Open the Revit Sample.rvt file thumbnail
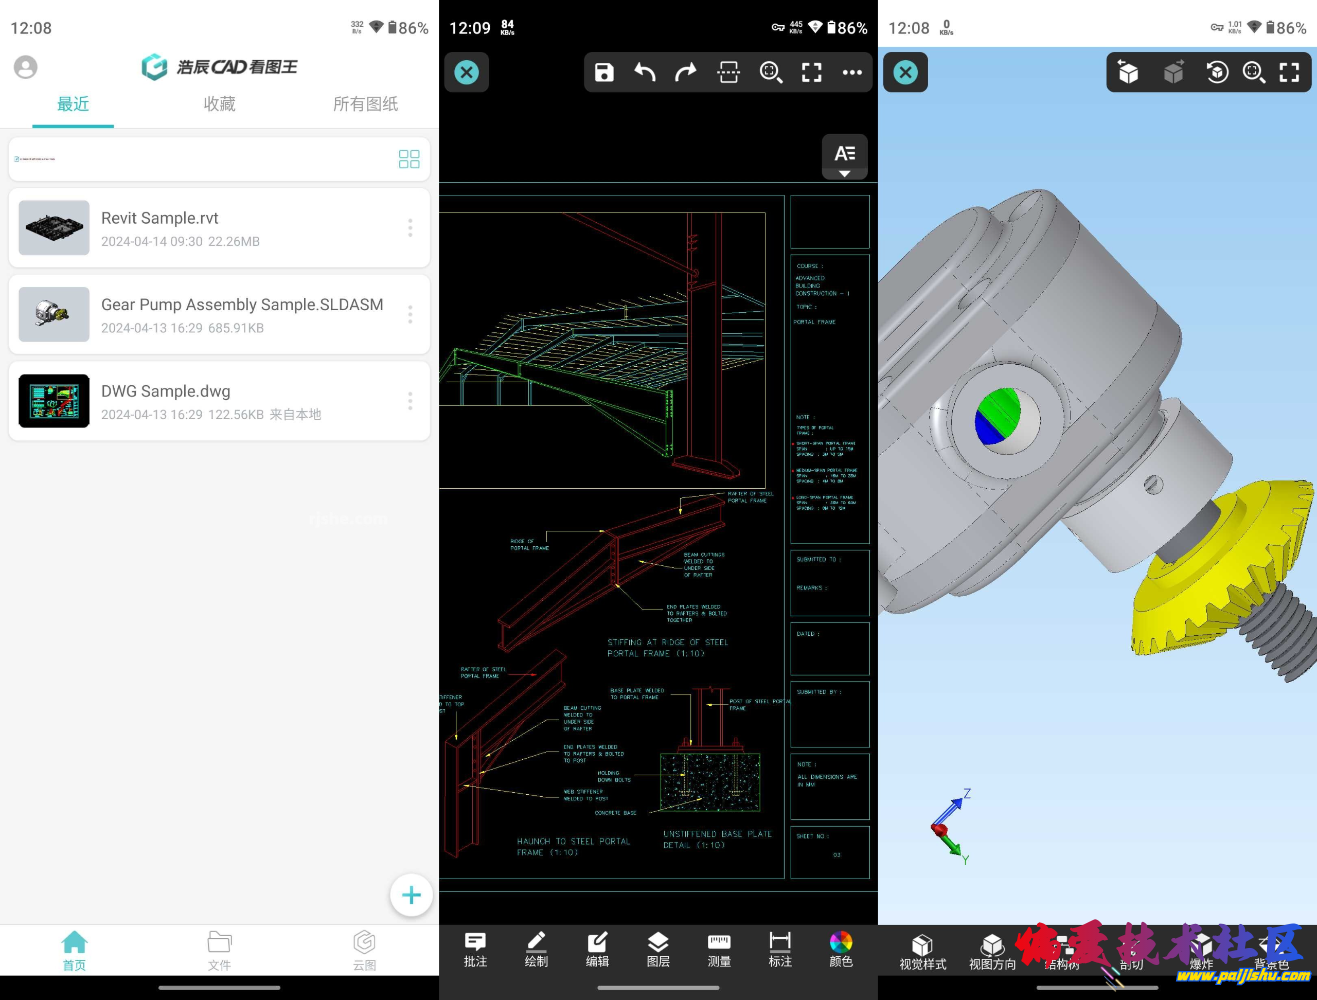 54,228
